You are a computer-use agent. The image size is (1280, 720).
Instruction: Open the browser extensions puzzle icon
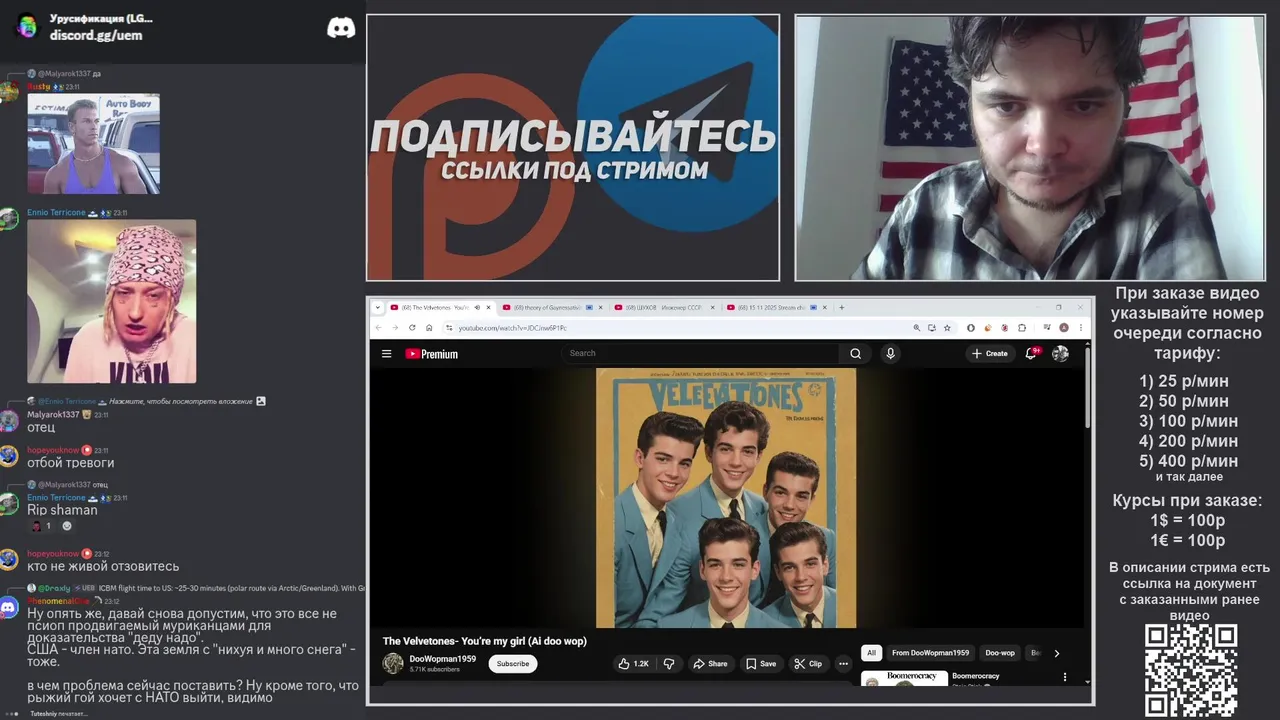(x=1022, y=327)
